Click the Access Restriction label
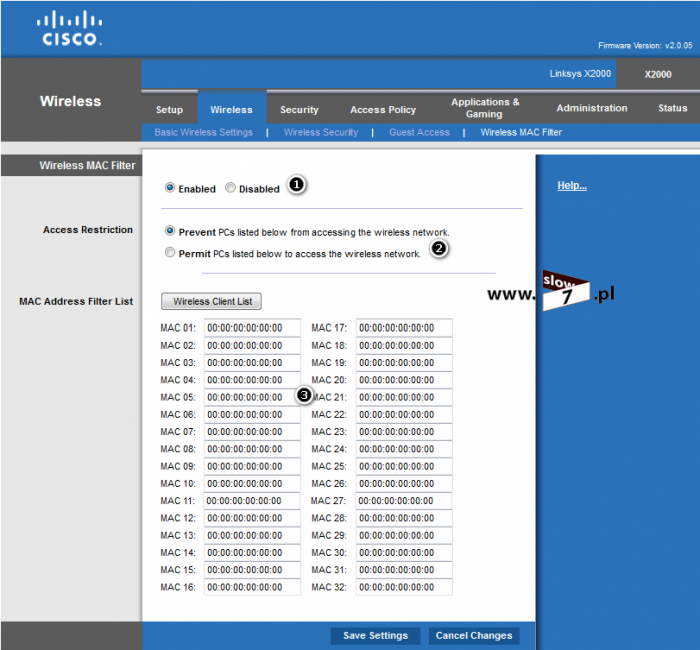Image resolution: width=700 pixels, height=650 pixels. (x=88, y=229)
